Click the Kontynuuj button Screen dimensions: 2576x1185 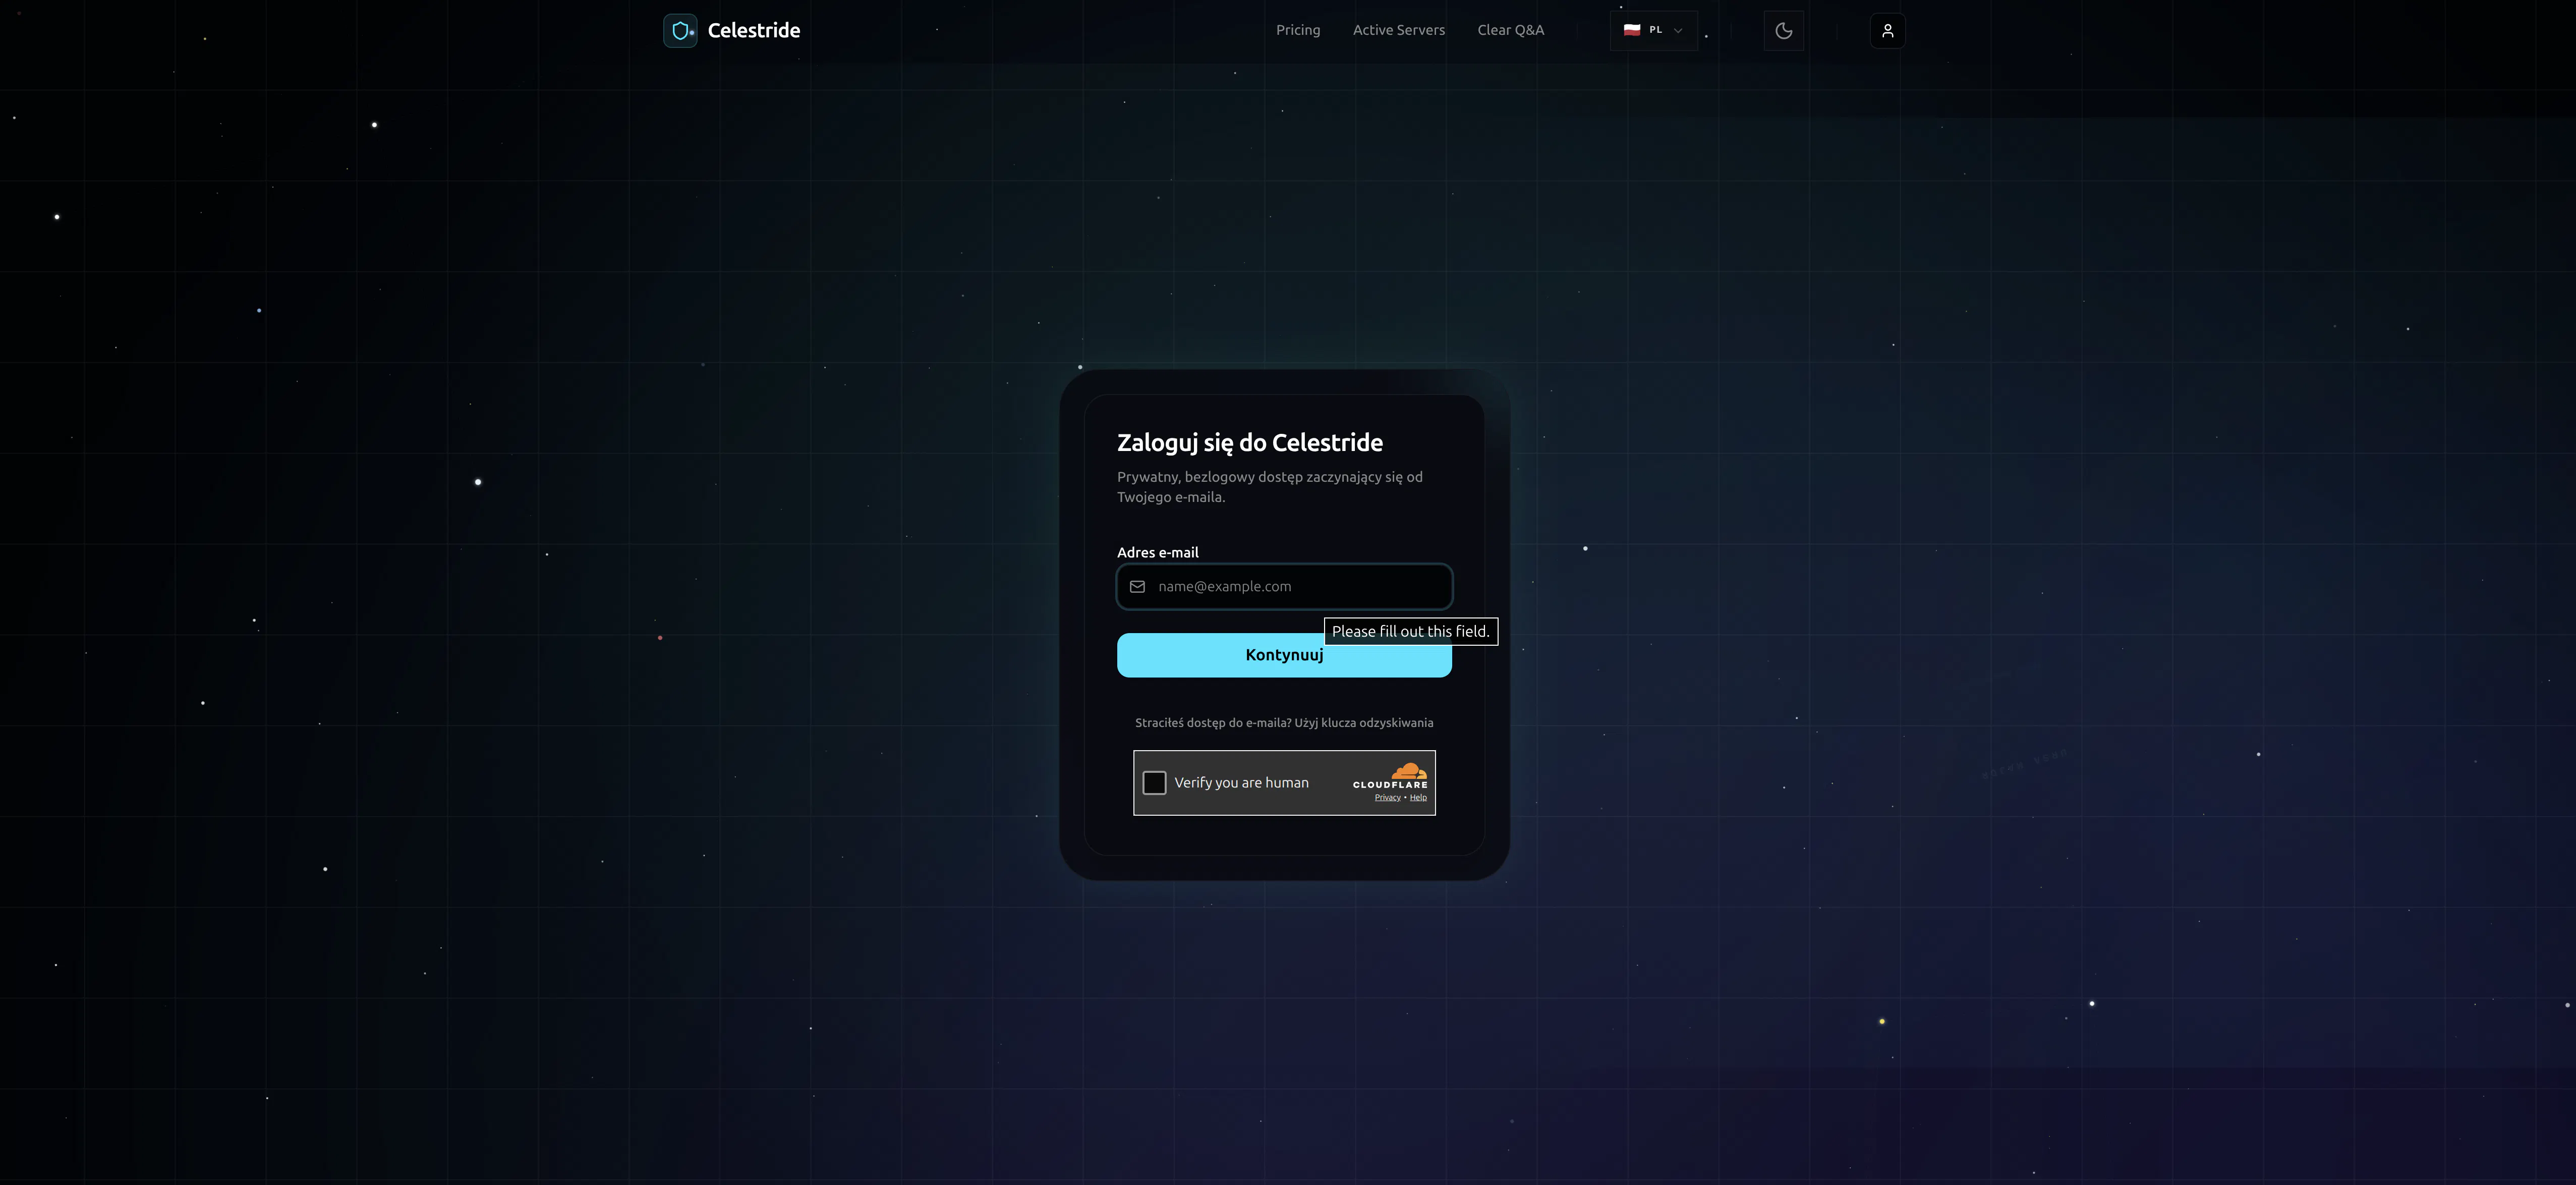1284,655
